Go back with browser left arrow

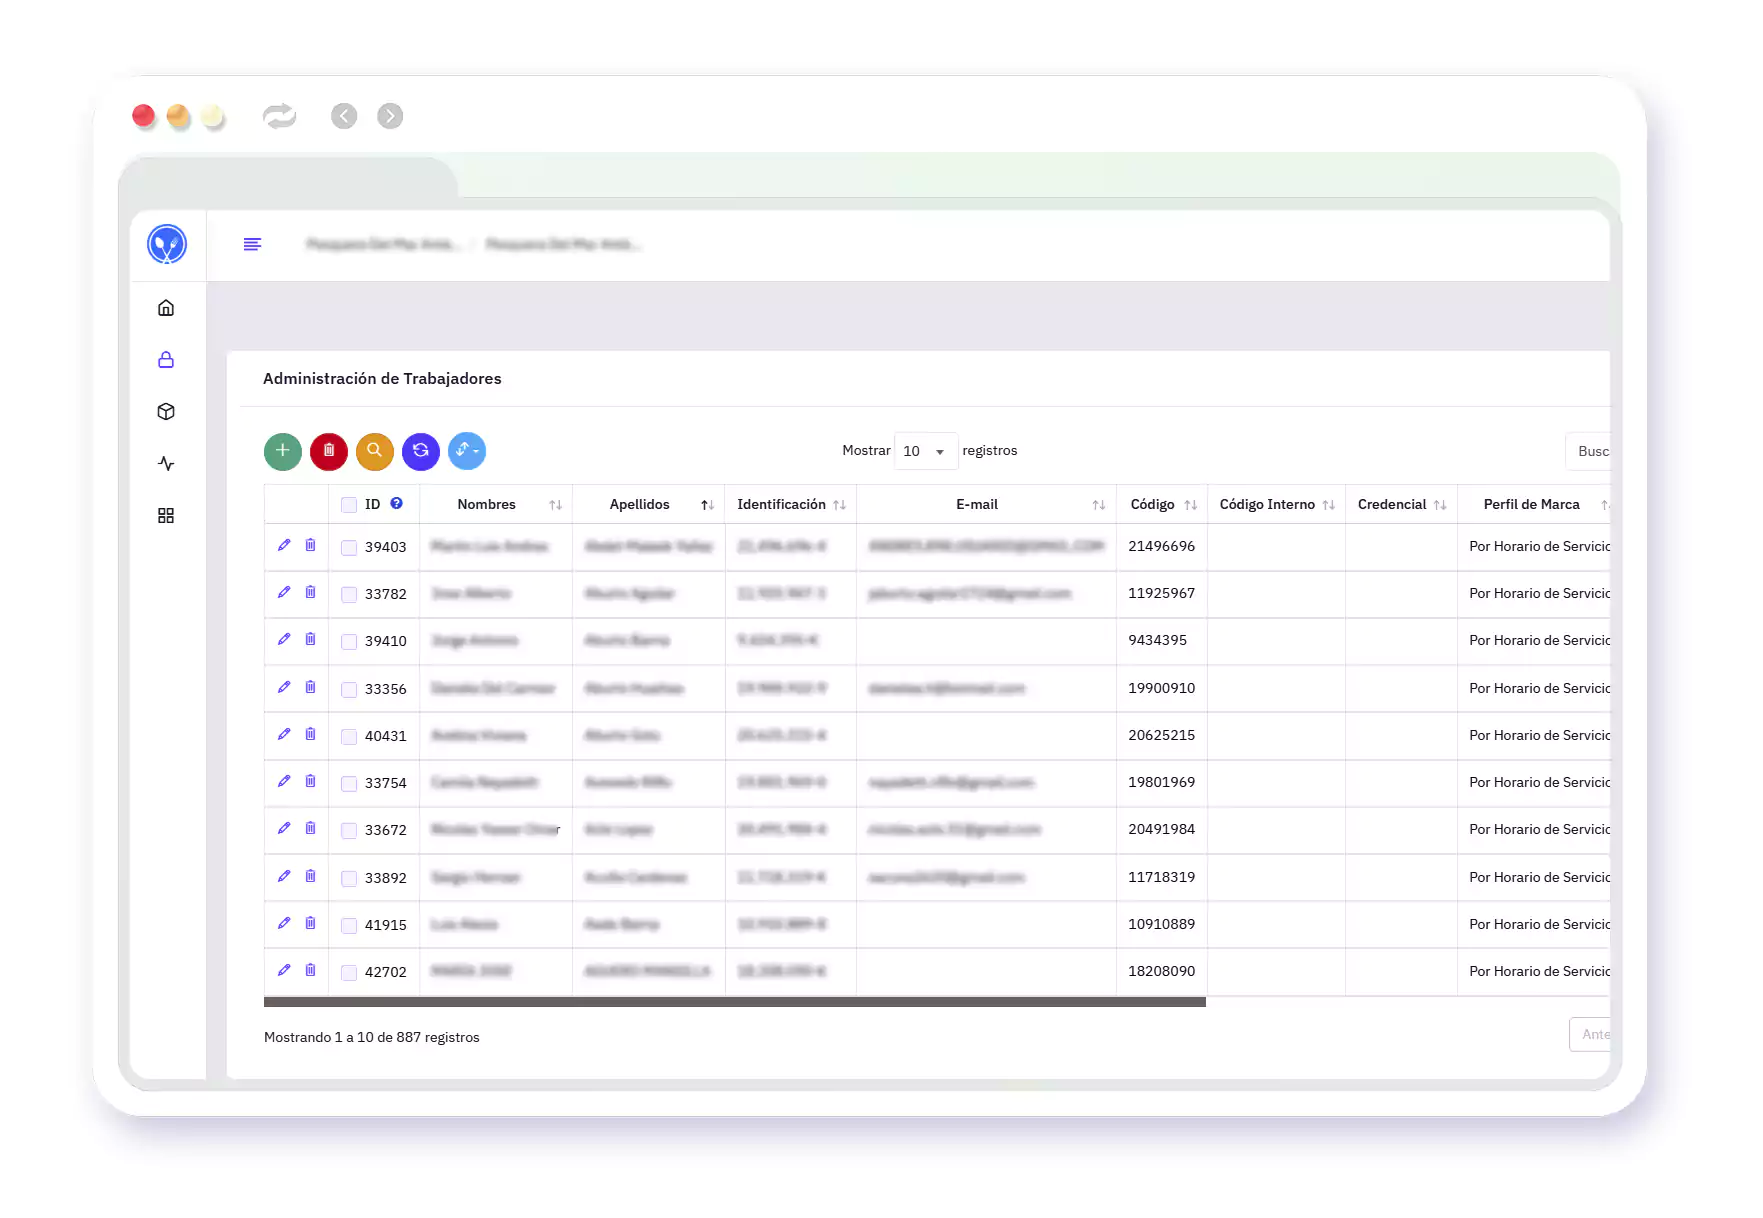[x=344, y=116]
